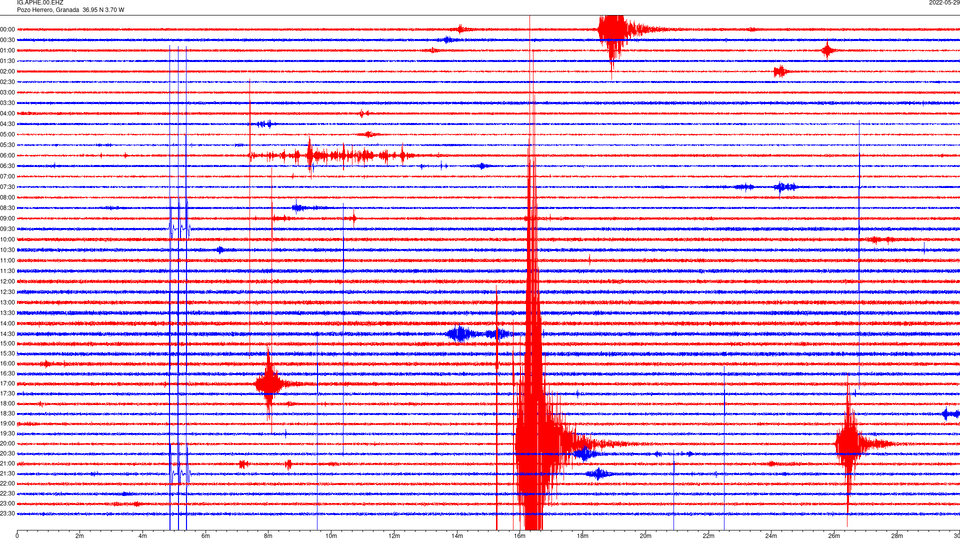
Task: Select the 17:00 trace time label
Action: pyautogui.click(x=8, y=384)
